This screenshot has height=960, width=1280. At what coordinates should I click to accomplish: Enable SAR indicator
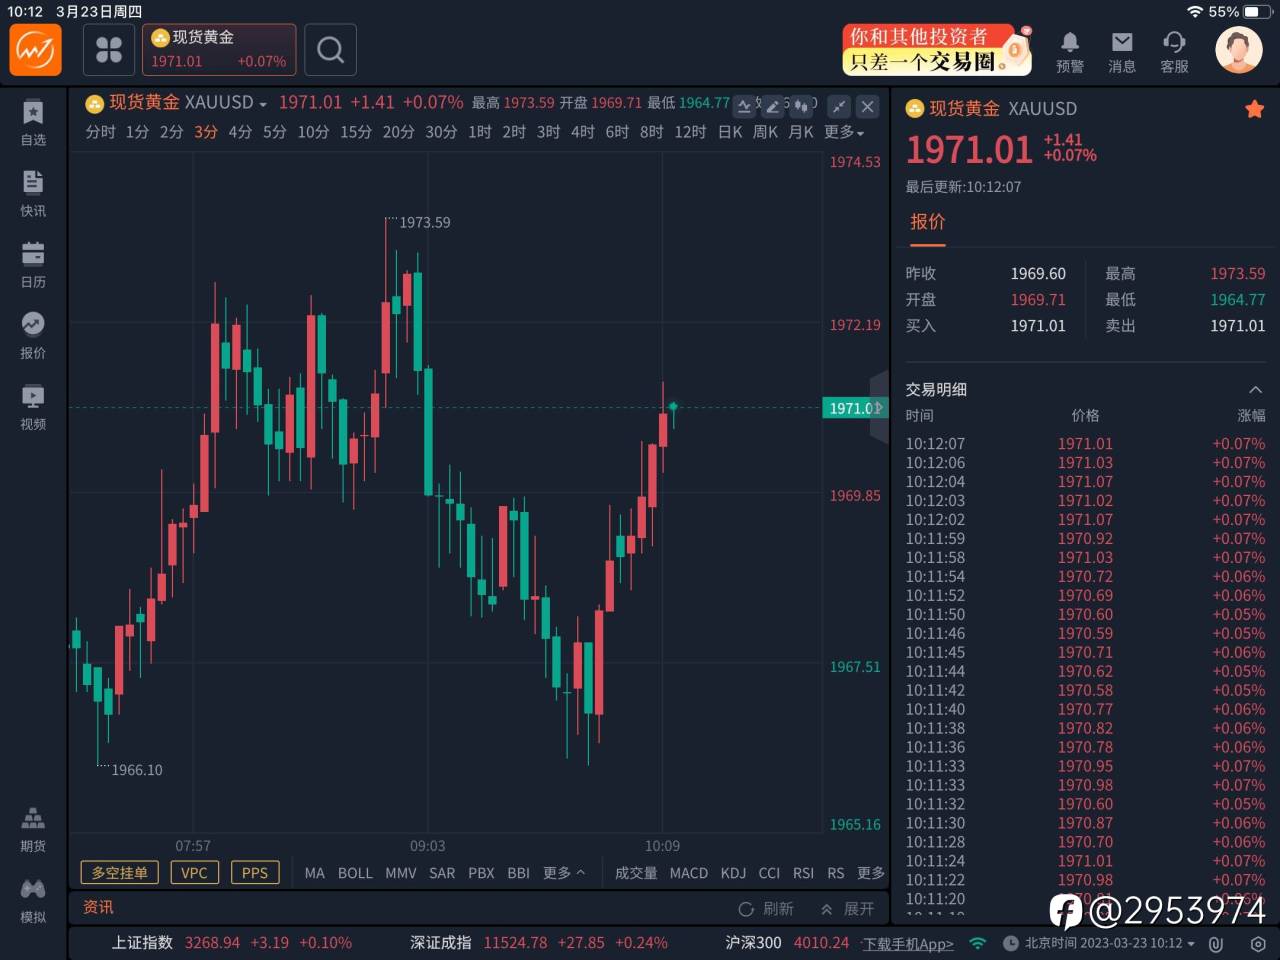pos(442,873)
